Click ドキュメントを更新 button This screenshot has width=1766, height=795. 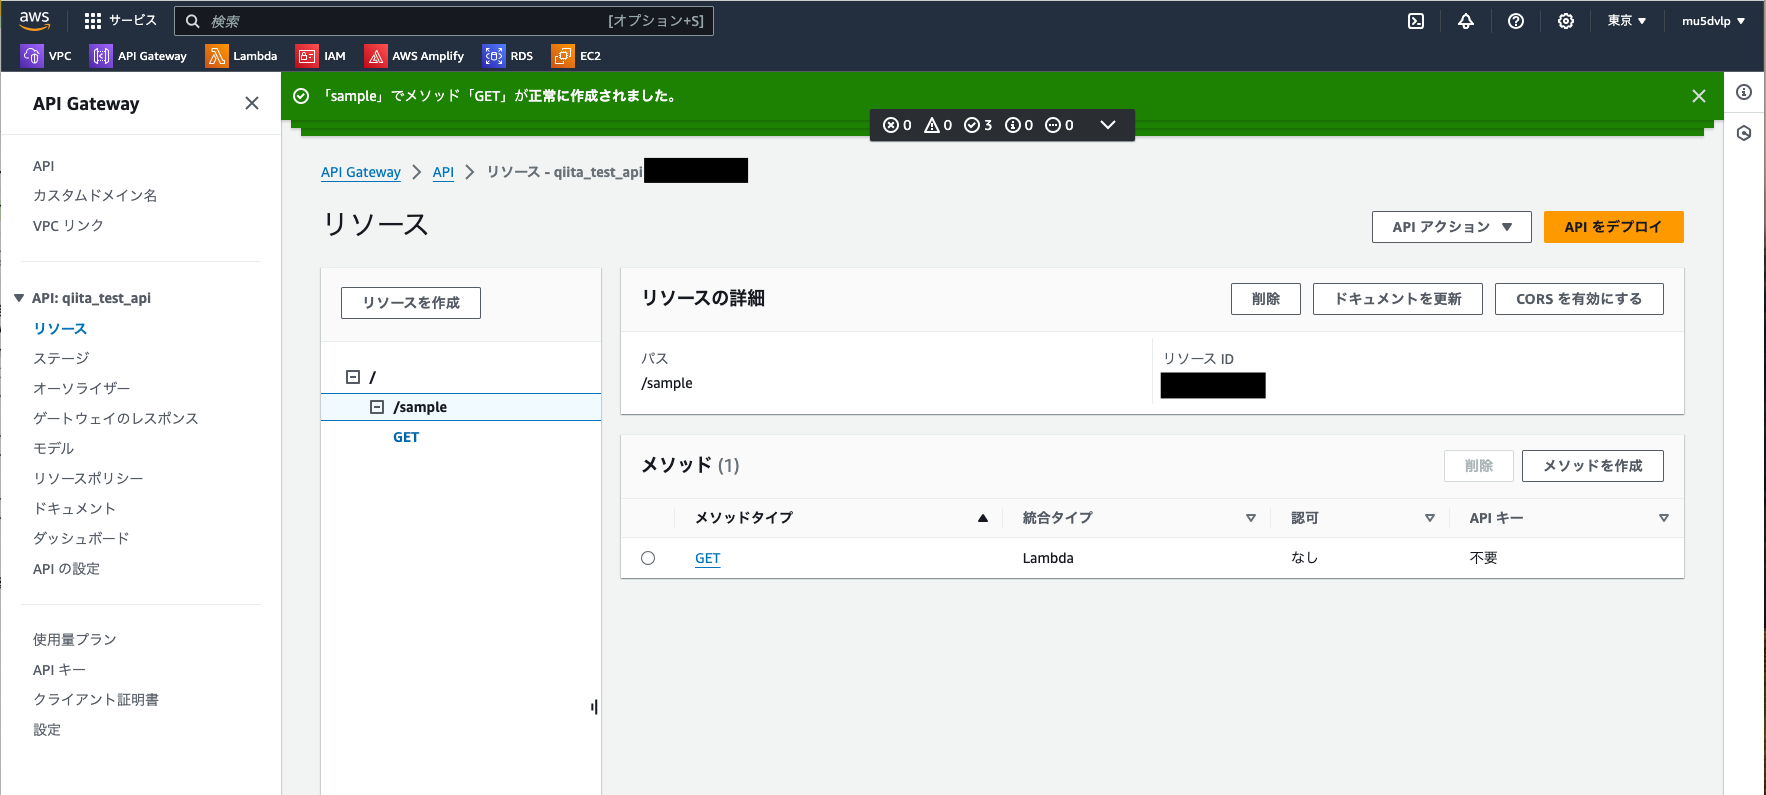(x=1398, y=299)
